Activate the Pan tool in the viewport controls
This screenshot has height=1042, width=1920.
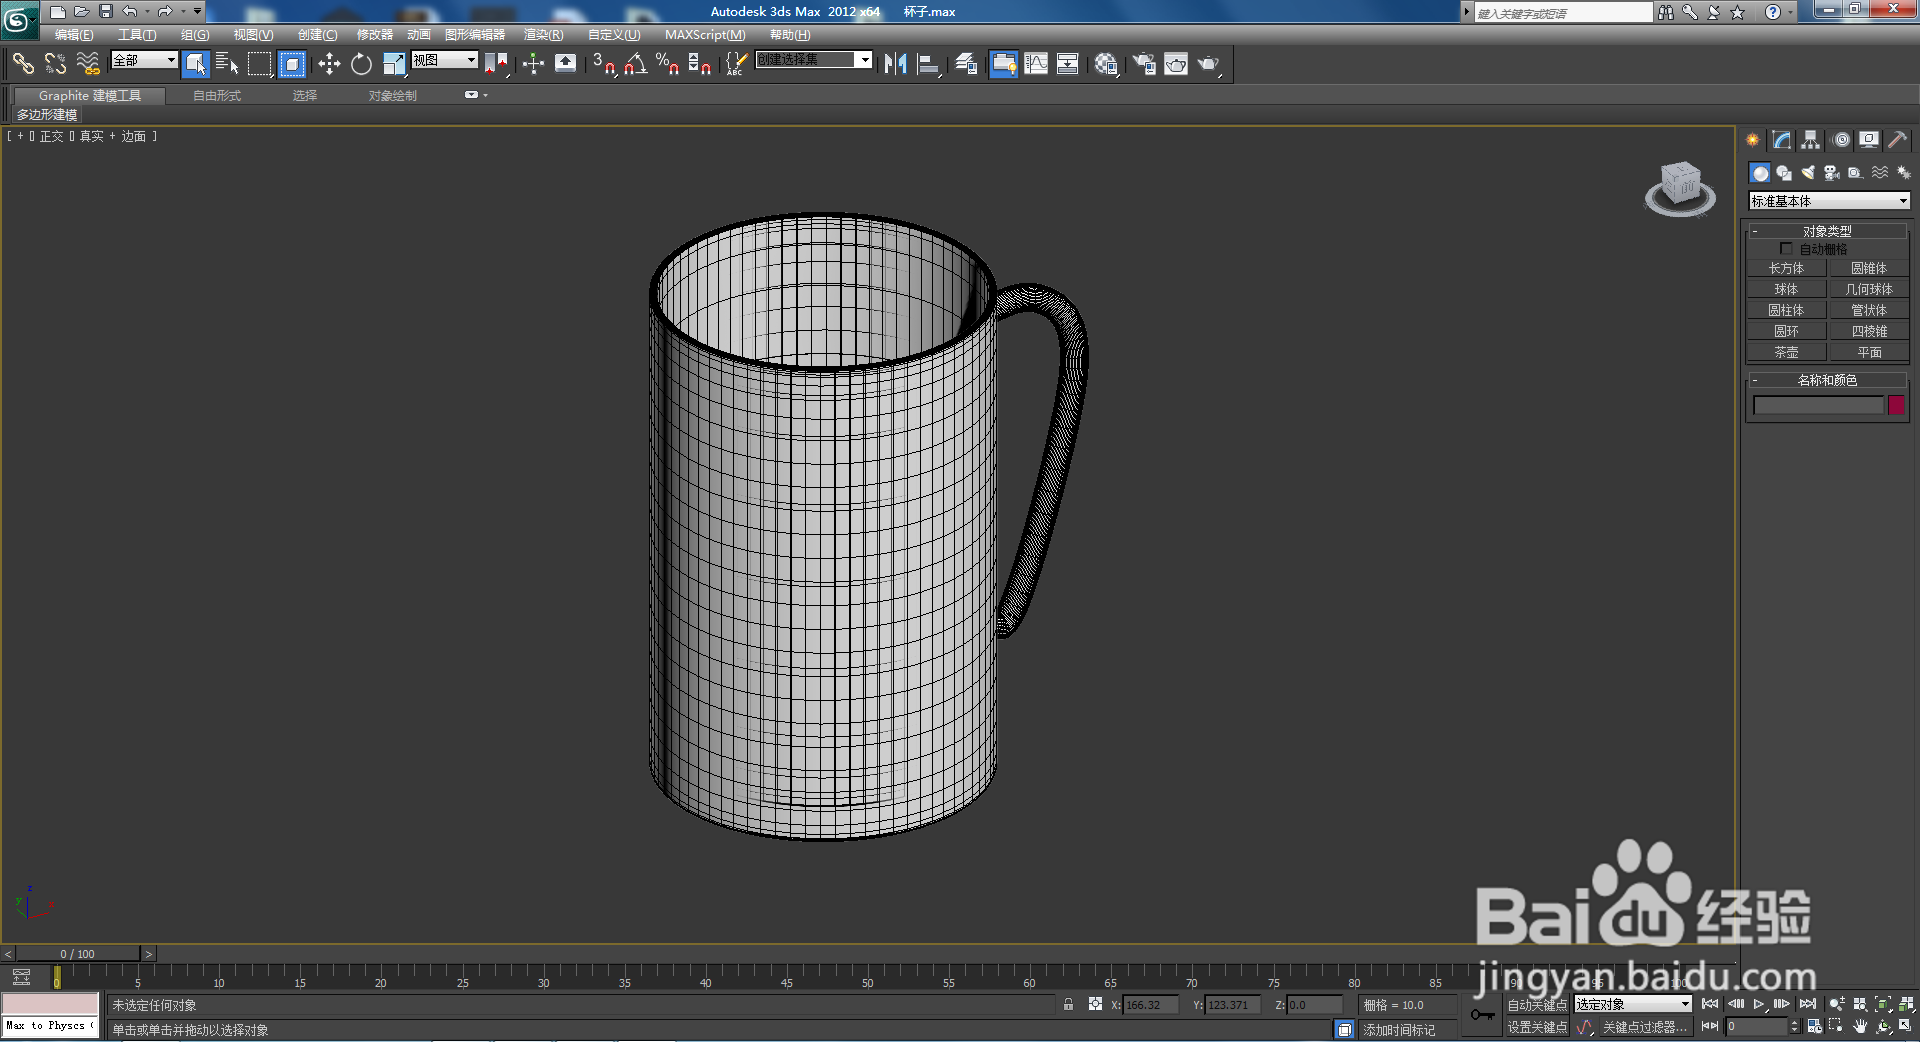tap(1858, 1026)
